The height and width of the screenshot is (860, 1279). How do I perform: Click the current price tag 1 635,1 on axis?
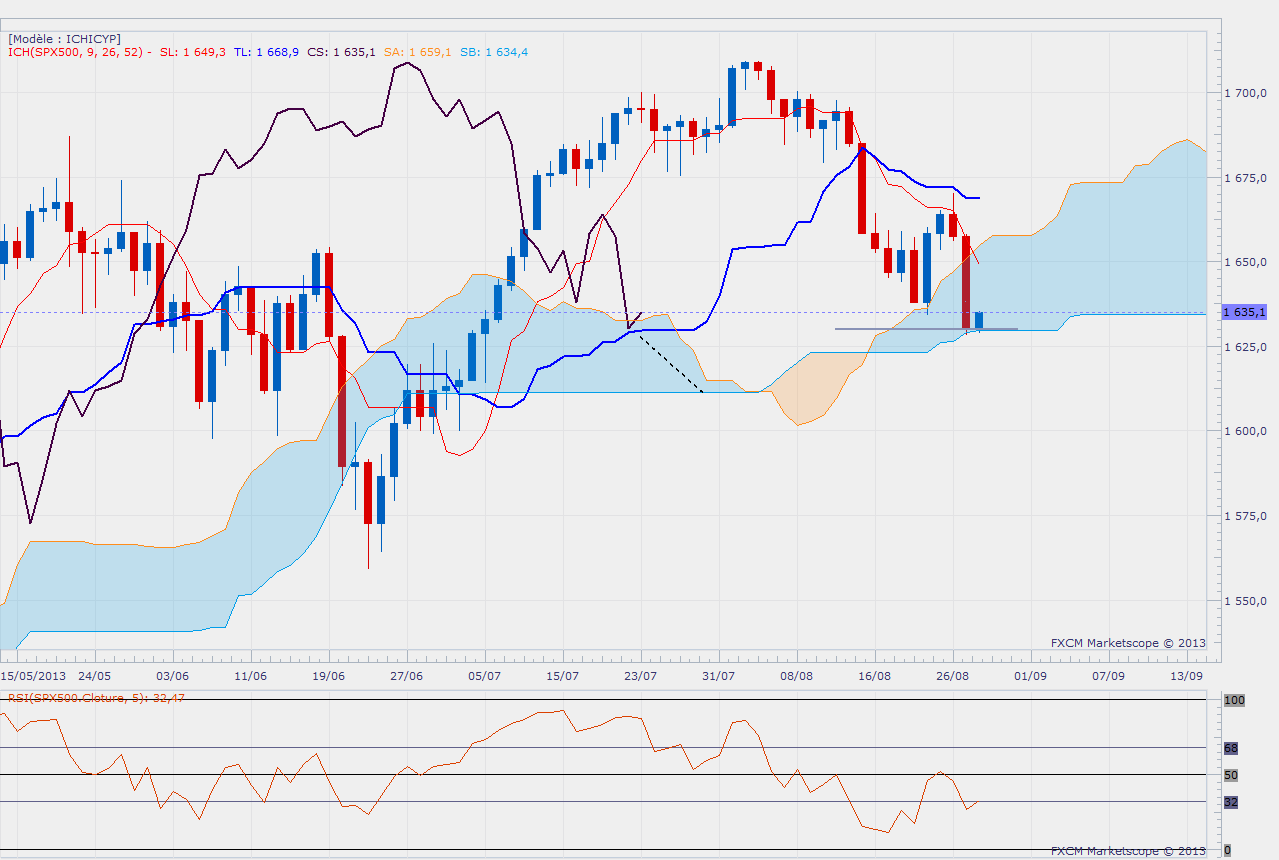[1246, 313]
